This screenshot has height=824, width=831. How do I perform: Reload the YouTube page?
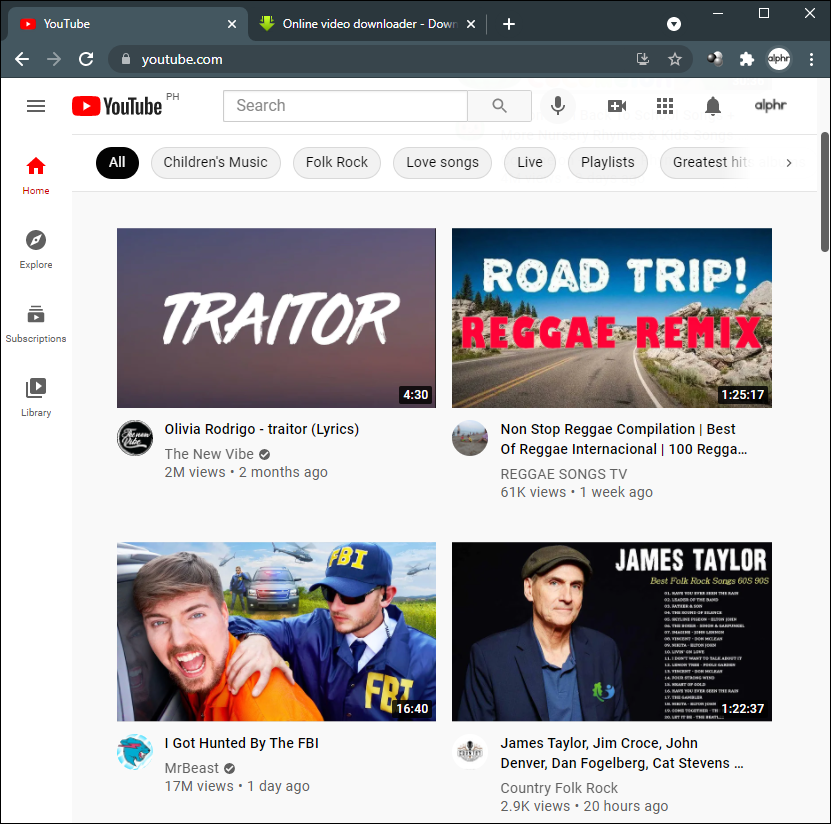click(x=86, y=59)
